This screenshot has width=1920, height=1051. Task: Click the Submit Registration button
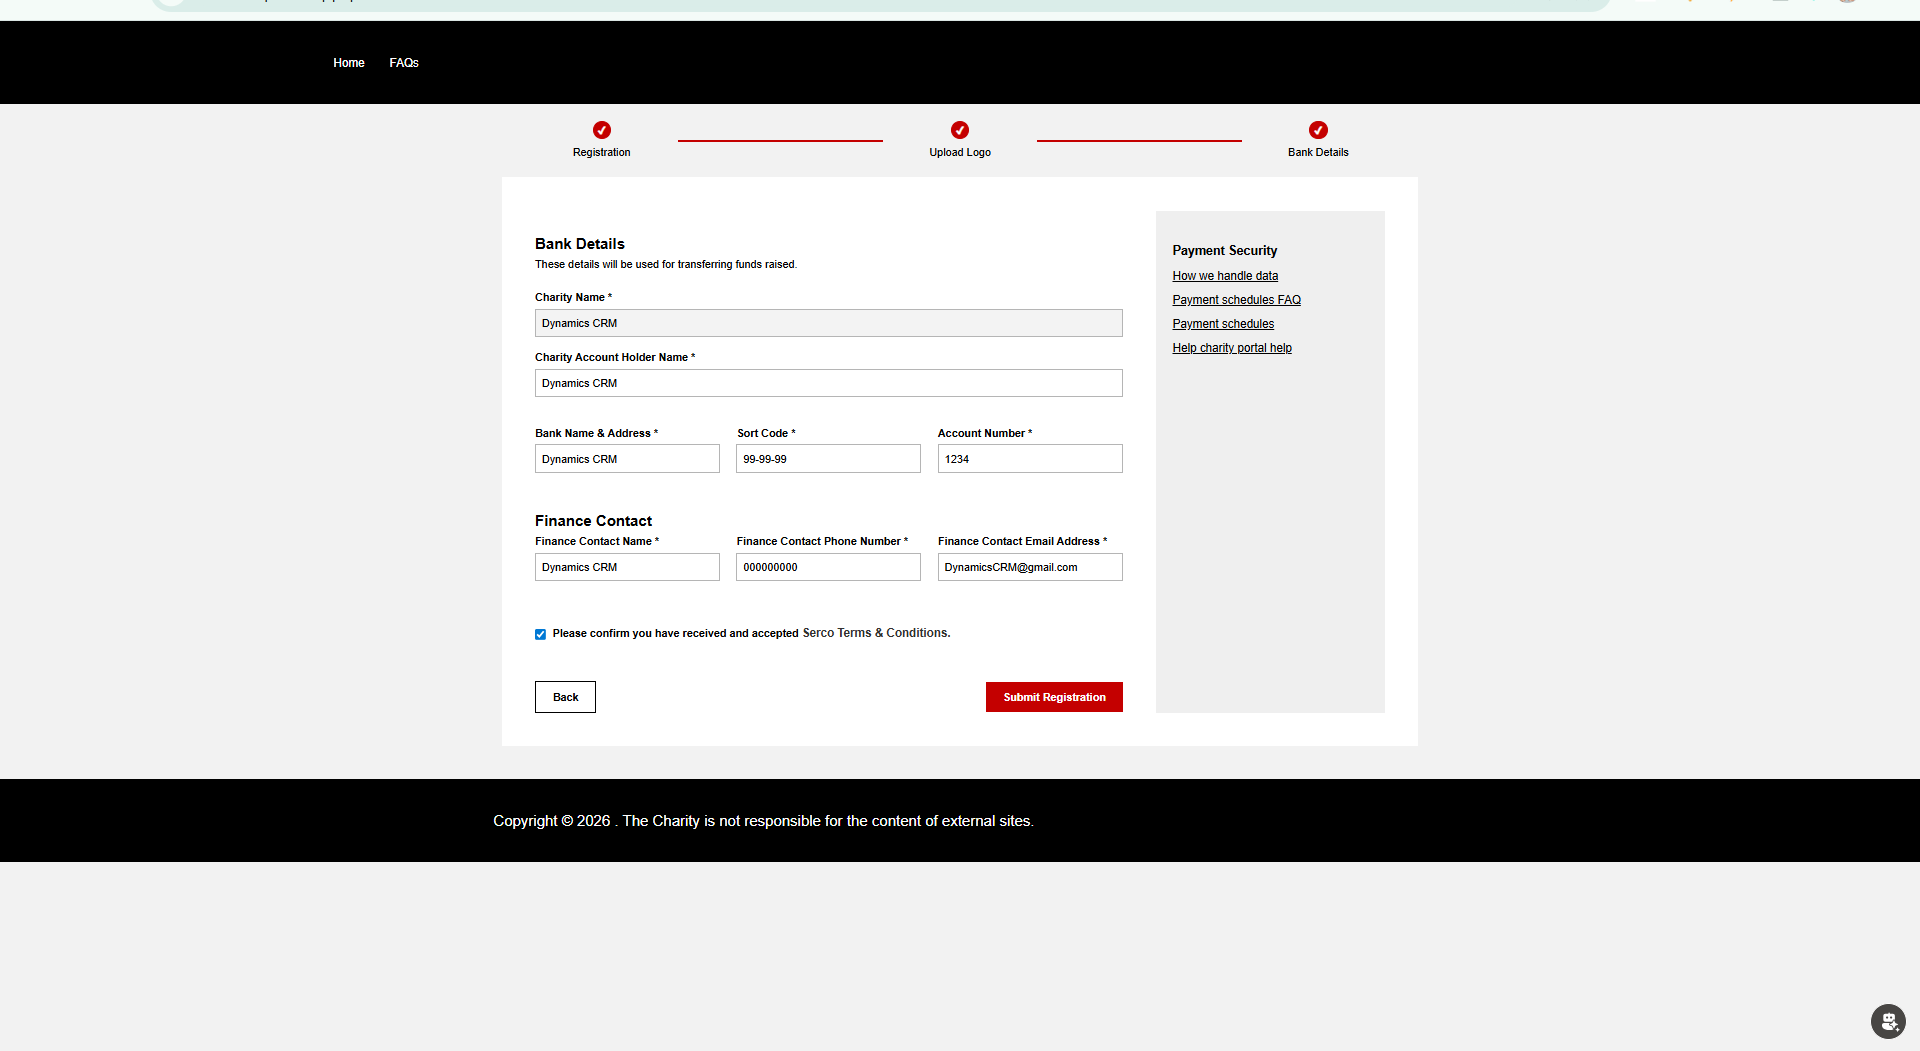(x=1054, y=697)
